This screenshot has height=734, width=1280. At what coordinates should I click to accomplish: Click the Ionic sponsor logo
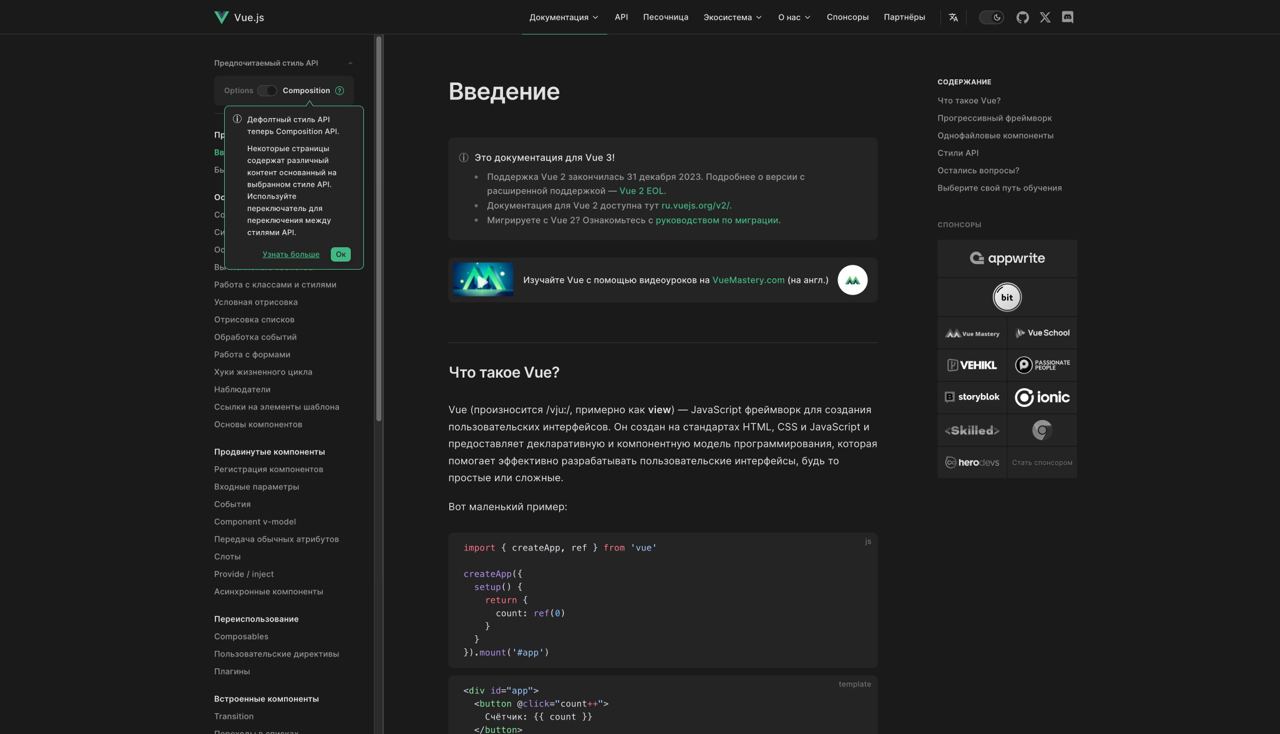[1042, 397]
